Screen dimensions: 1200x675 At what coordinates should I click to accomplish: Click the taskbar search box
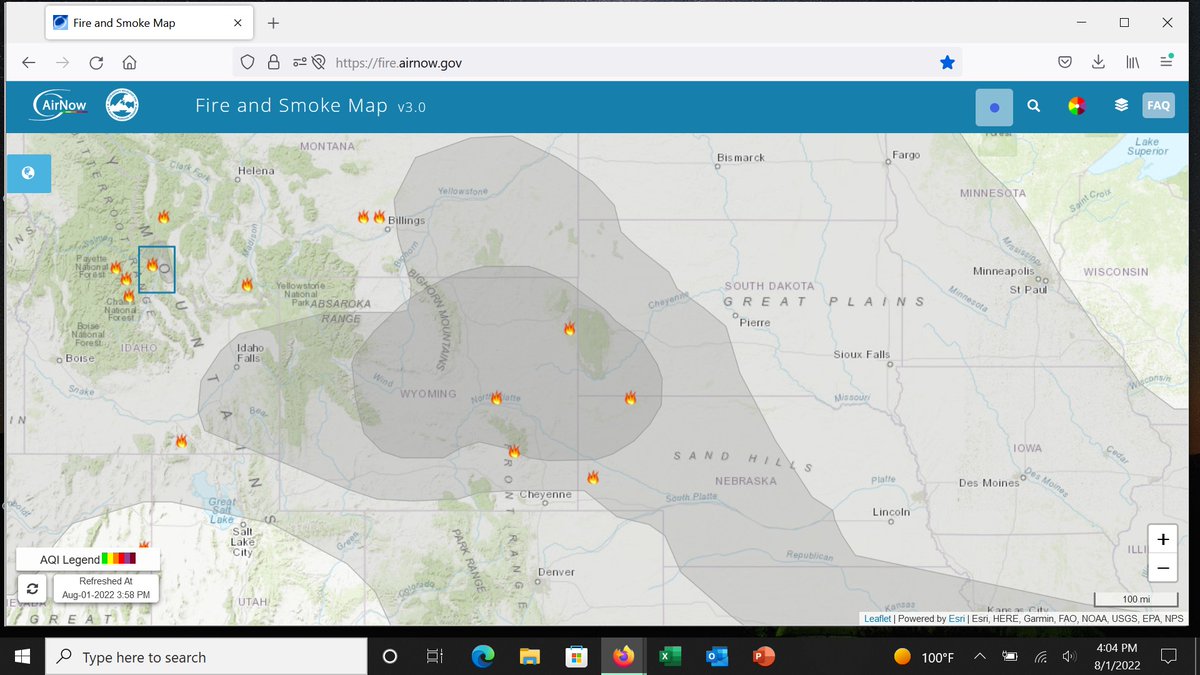[205, 656]
